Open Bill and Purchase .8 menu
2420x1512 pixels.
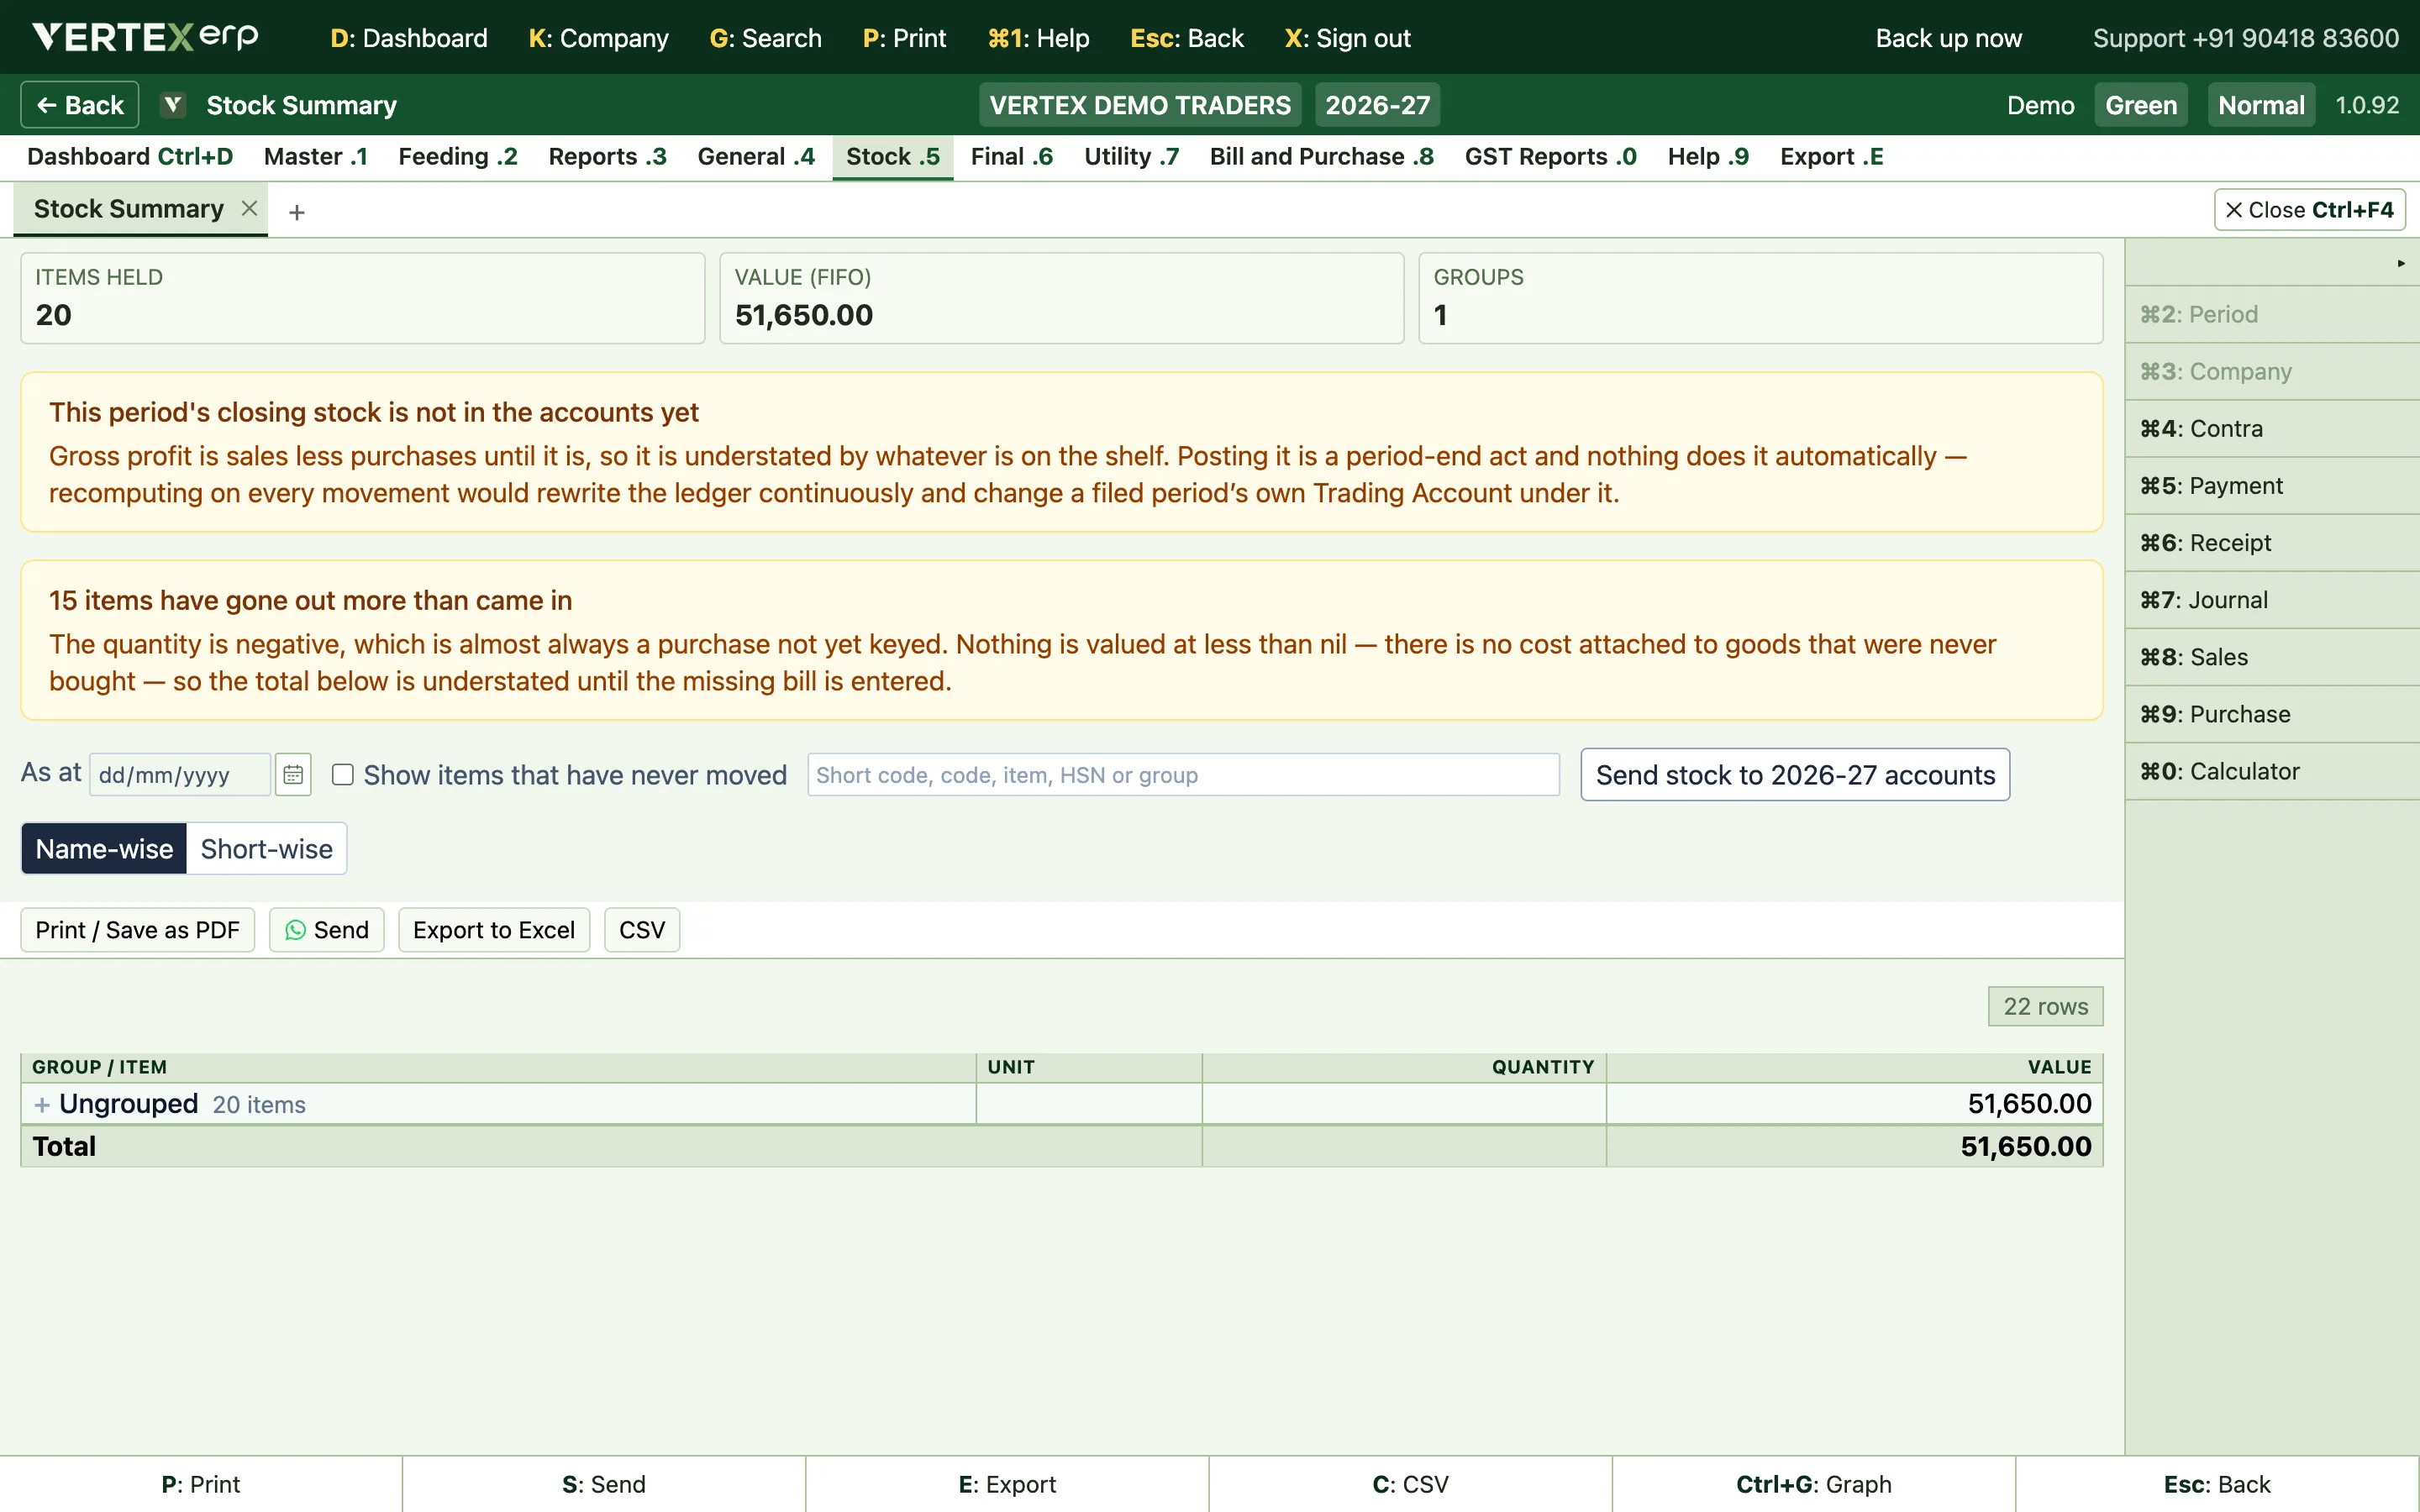click(x=1321, y=157)
